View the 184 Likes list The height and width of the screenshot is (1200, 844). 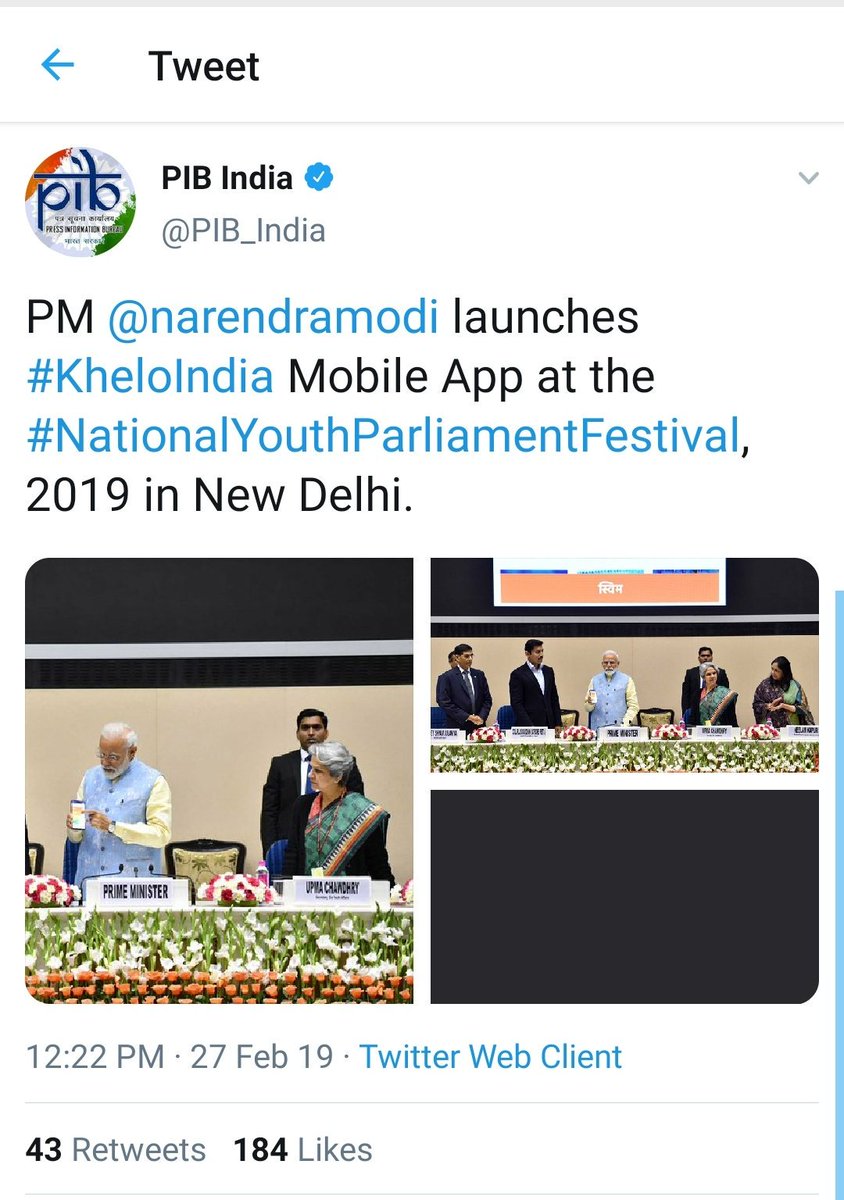click(303, 1150)
